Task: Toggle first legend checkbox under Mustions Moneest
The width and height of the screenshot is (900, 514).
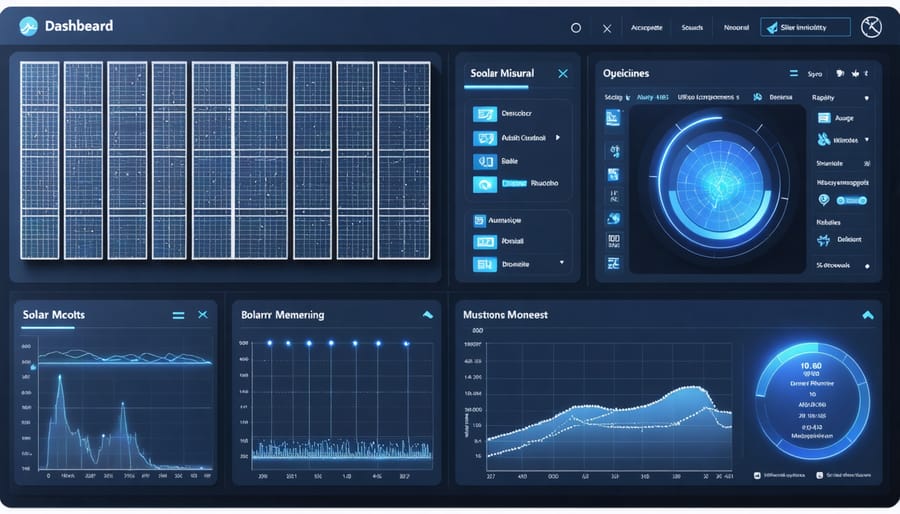Action: click(x=757, y=475)
